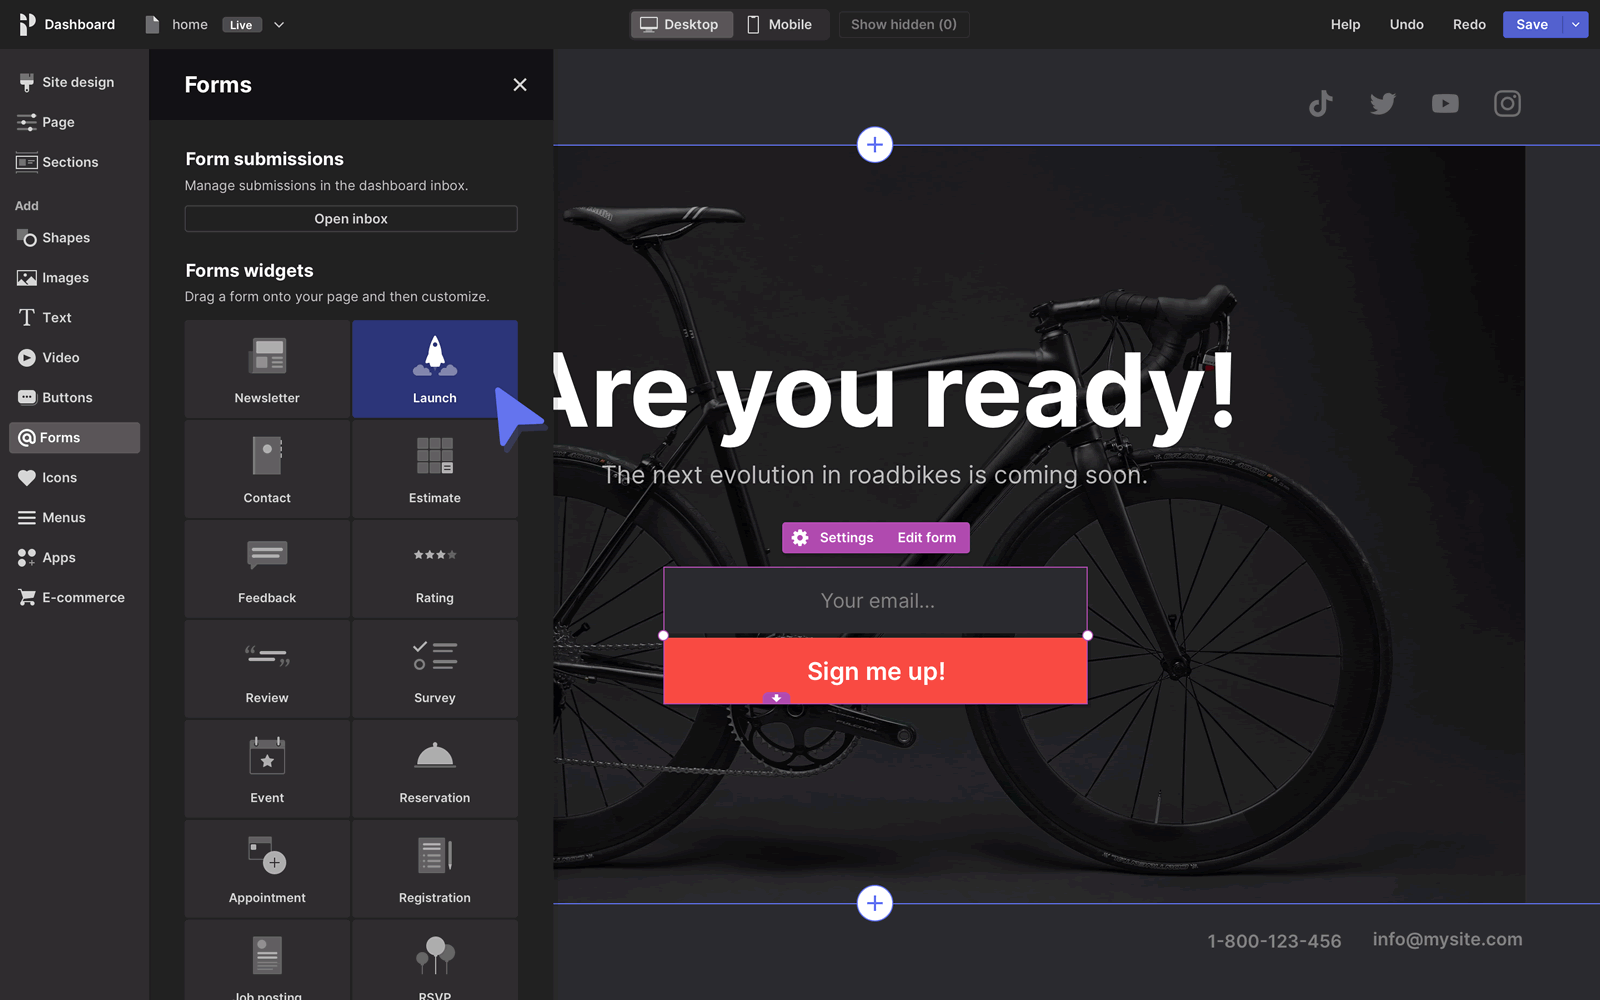Click the Open inbox button
1600x1000 pixels.
coord(351,219)
